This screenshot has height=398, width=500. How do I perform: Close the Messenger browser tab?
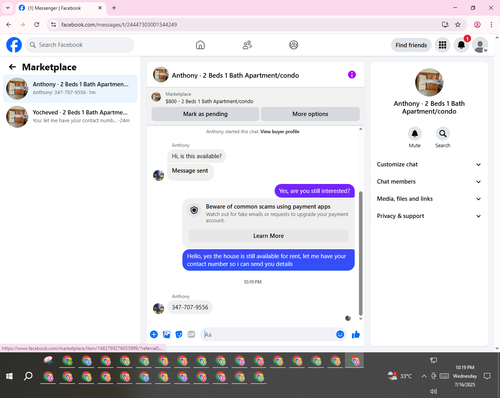(x=100, y=8)
